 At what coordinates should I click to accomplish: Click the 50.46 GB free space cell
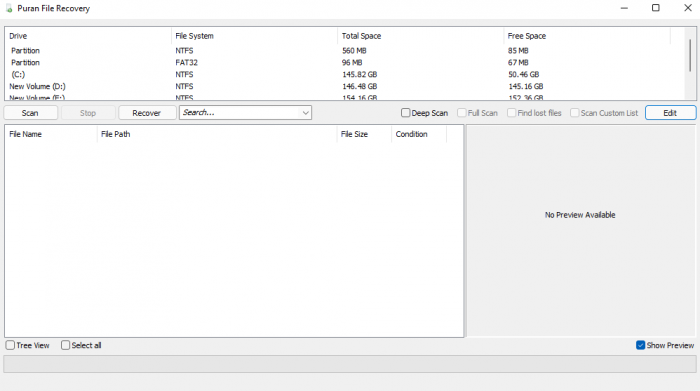(524, 75)
